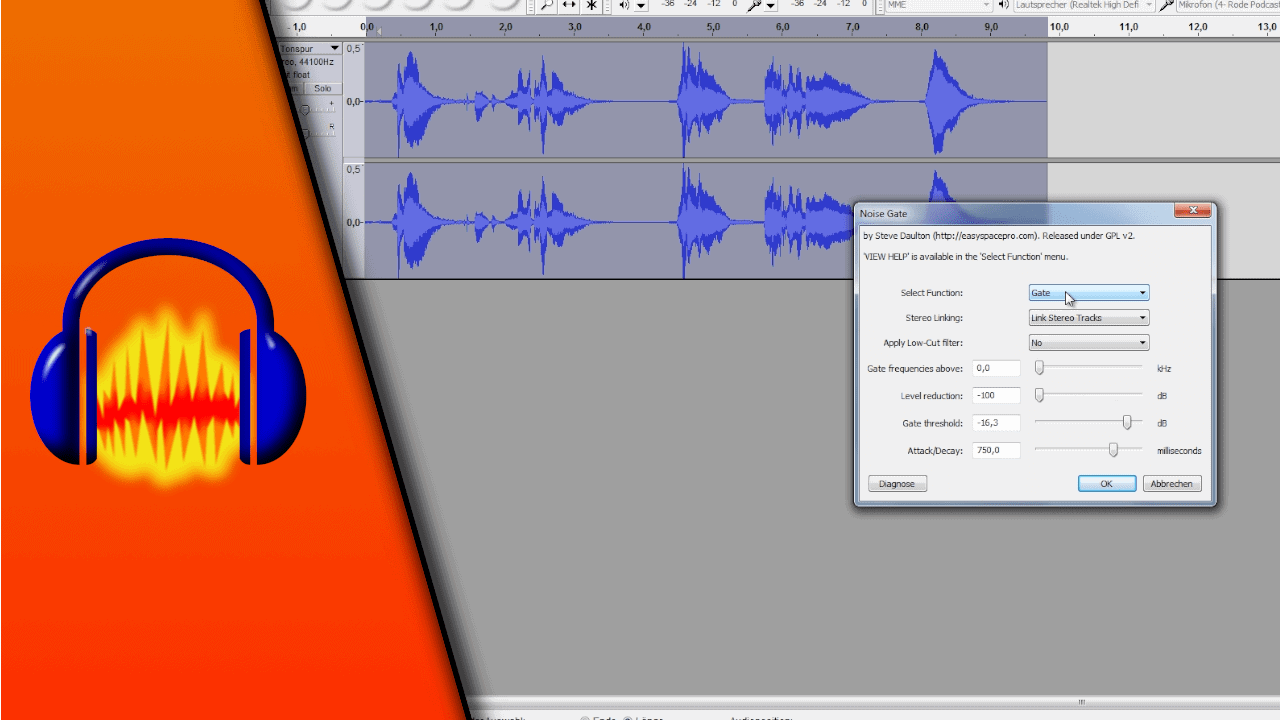Screen dimensions: 1280x720
Task: Select the Zoom In magnifier tool
Action: [546, 5]
